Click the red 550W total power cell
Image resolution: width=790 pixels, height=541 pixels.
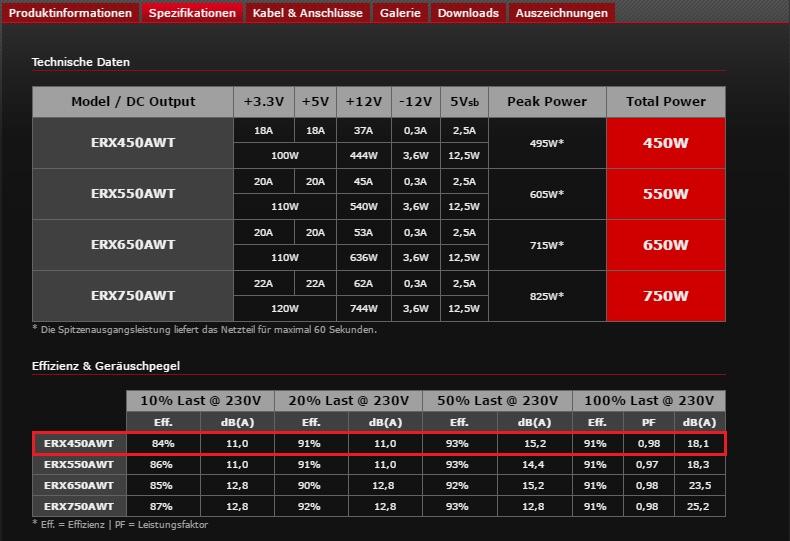tap(666, 194)
